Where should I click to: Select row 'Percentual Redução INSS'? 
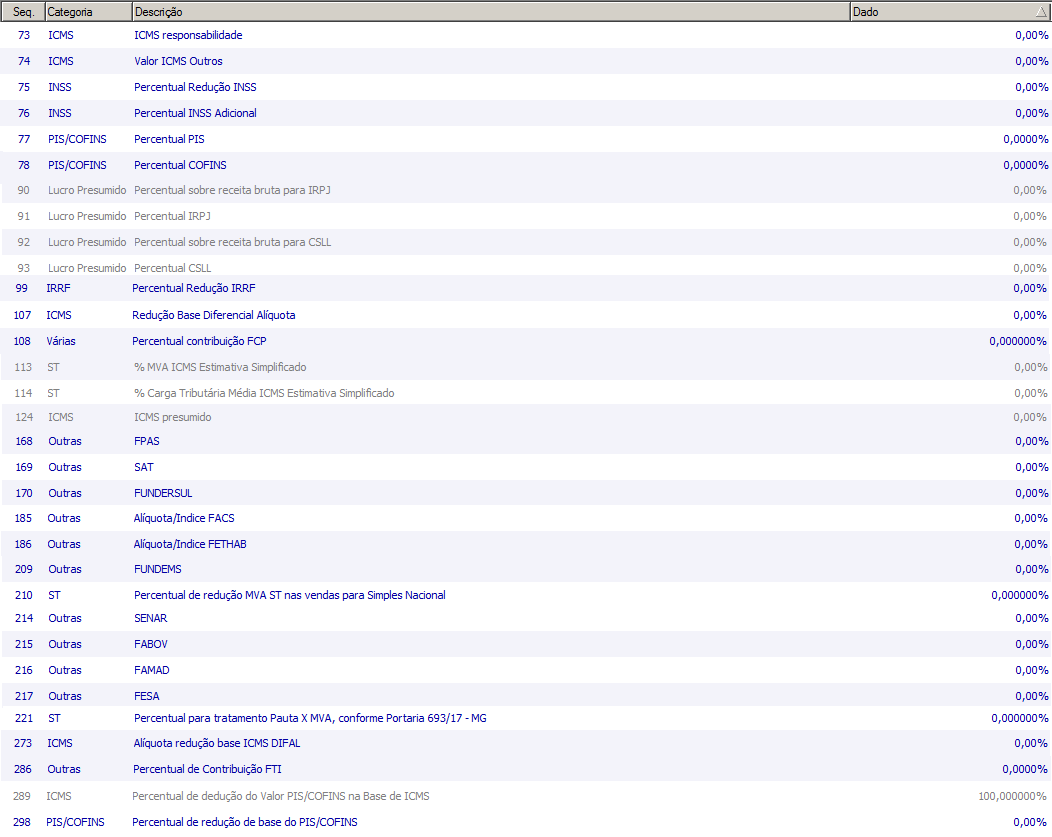(526, 87)
